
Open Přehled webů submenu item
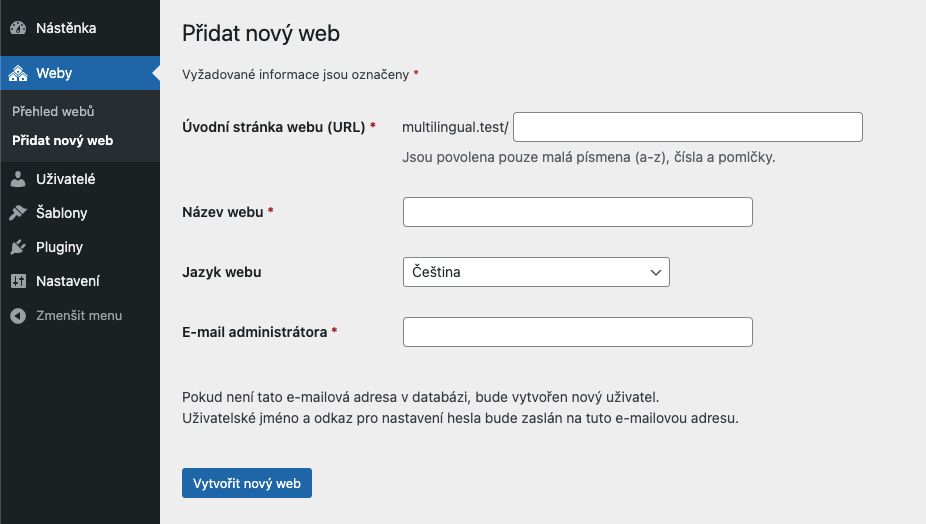click(53, 111)
